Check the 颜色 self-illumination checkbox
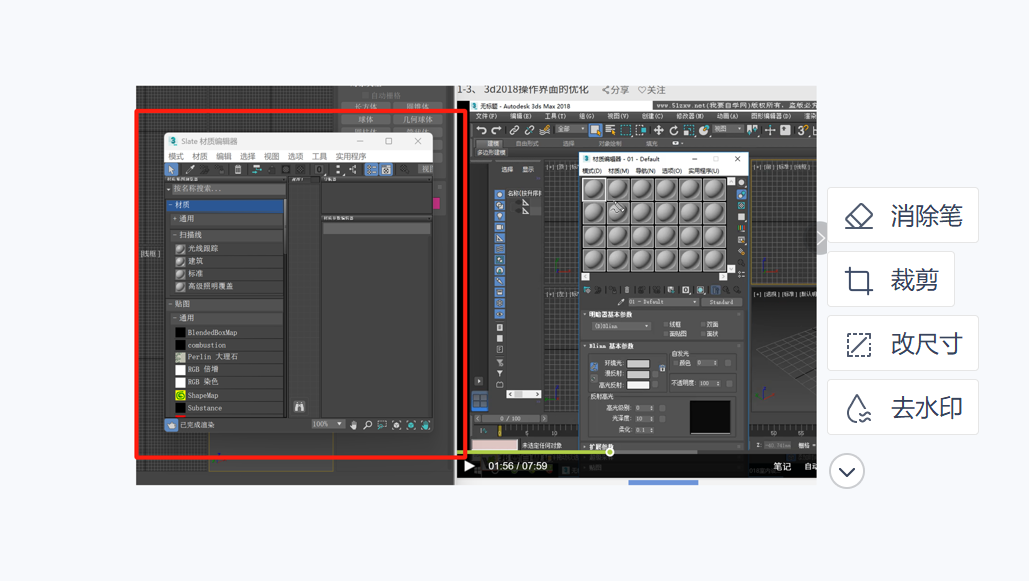The image size is (1029, 581). (x=675, y=363)
